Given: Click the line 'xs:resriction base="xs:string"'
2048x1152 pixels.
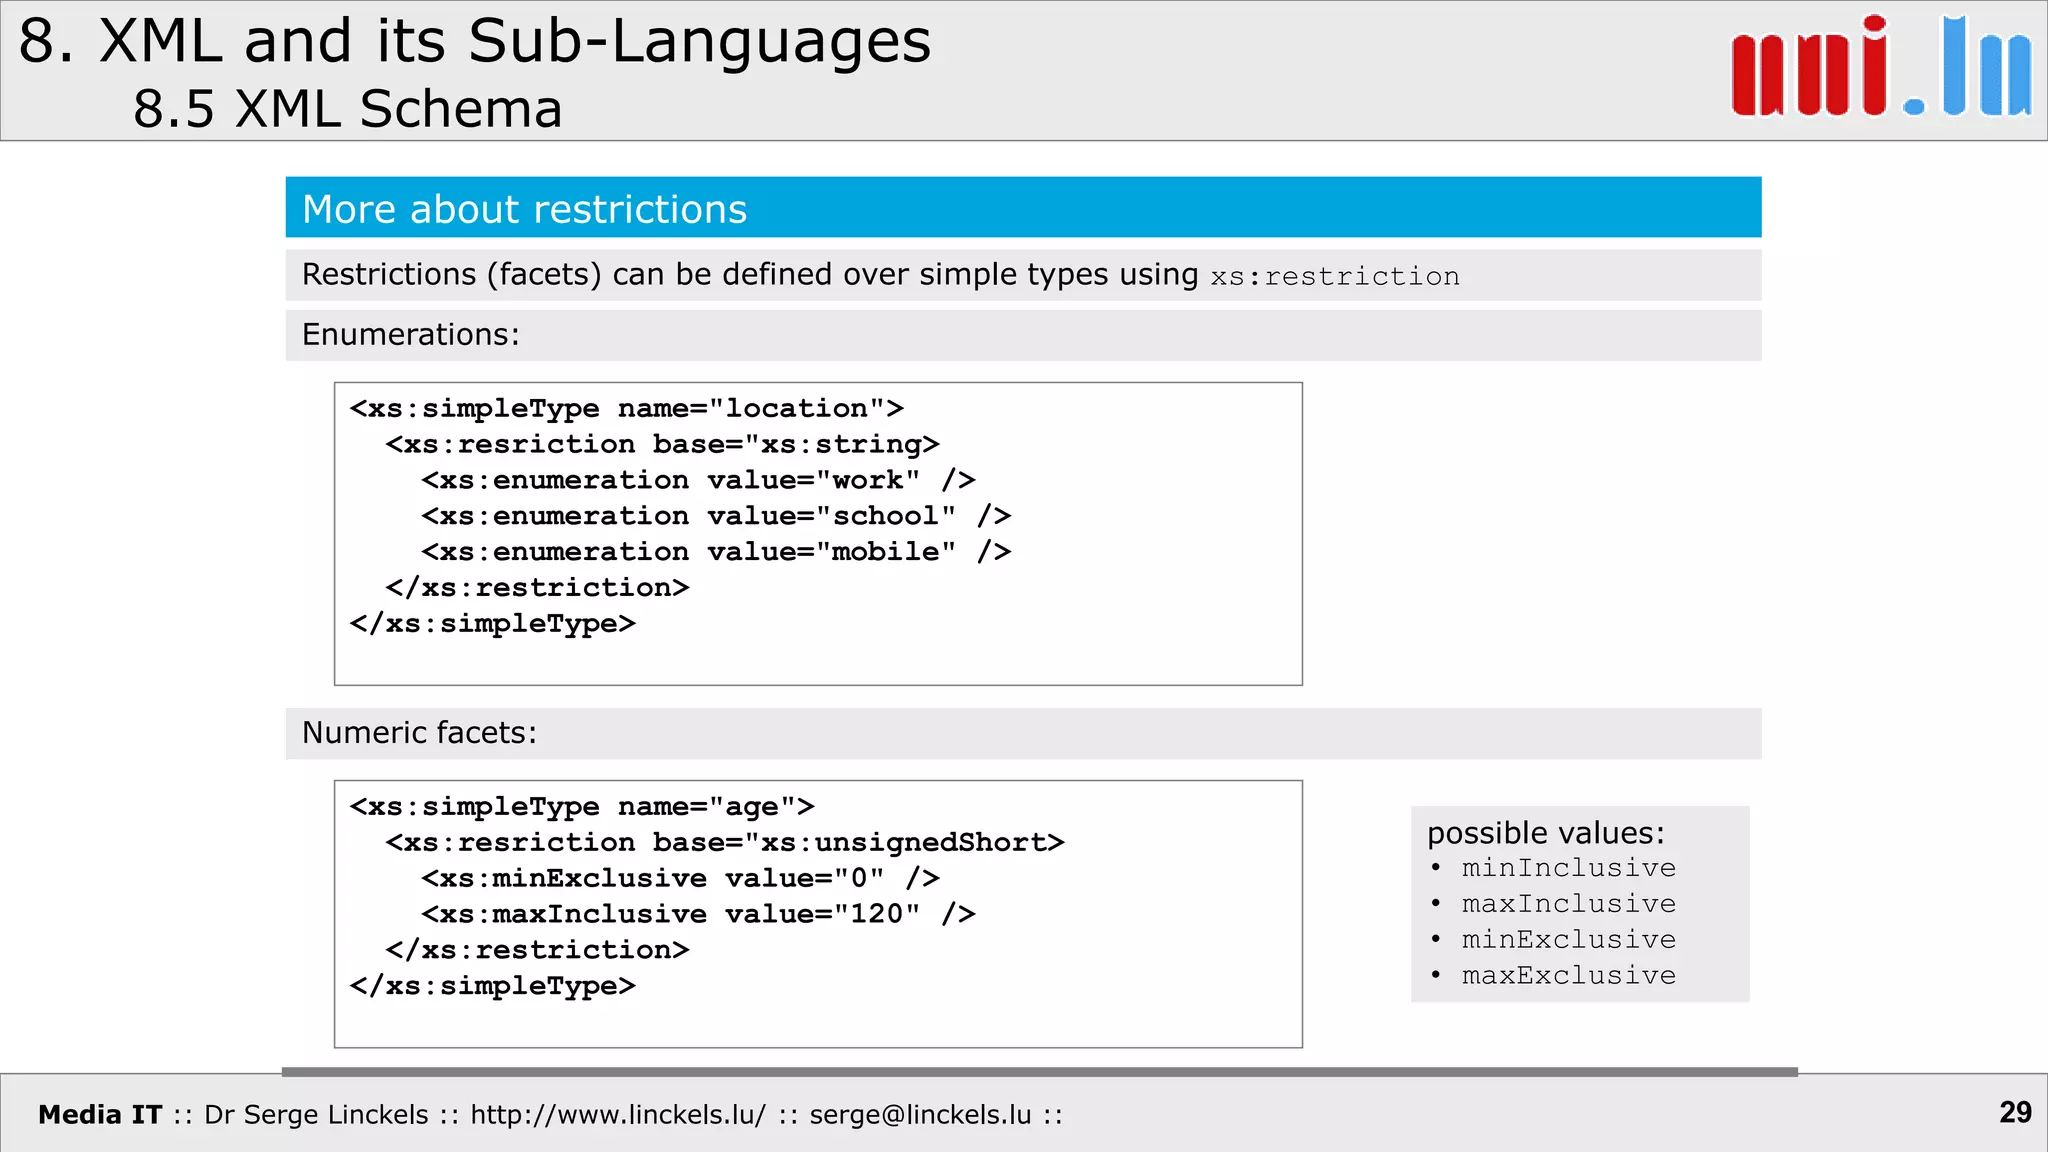Looking at the screenshot, I should point(662,444).
